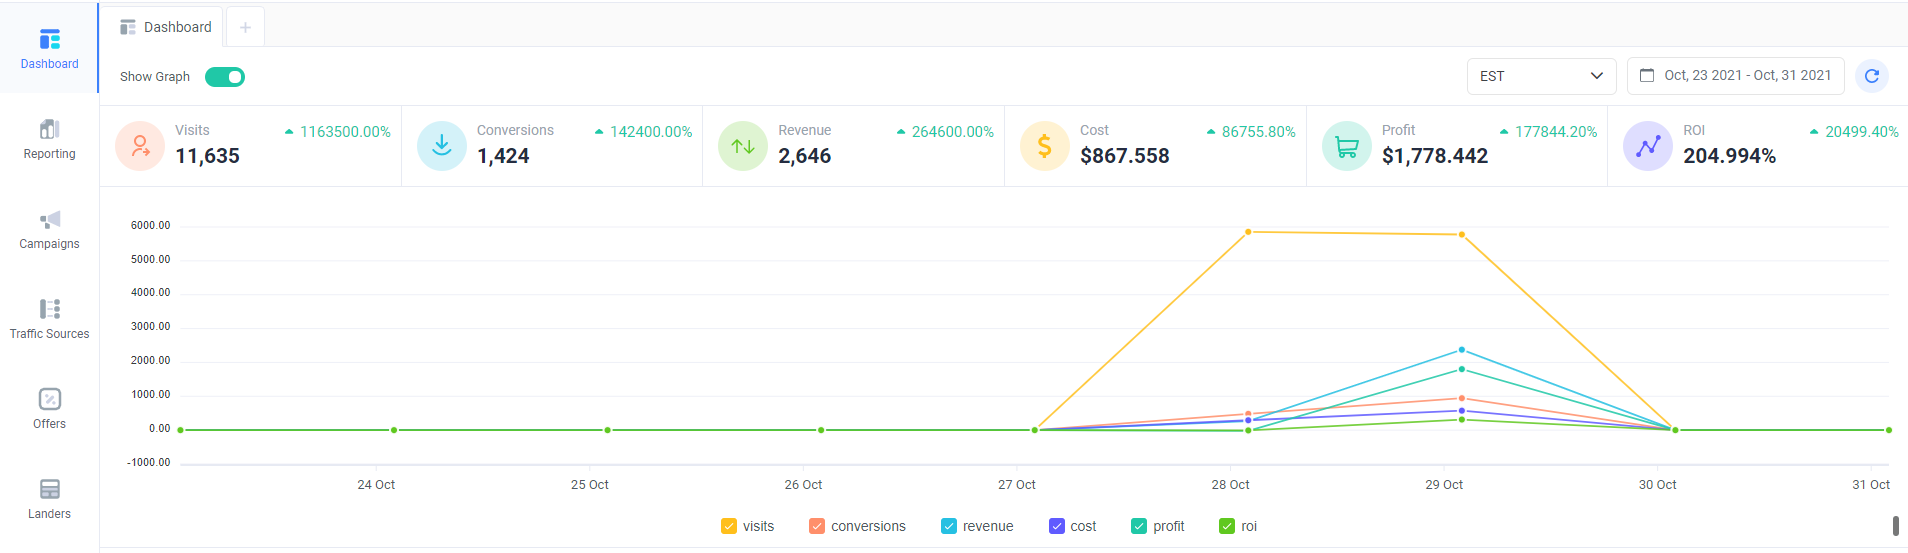1908x553 pixels.
Task: Hide the roi series in legend
Action: [x=1227, y=526]
